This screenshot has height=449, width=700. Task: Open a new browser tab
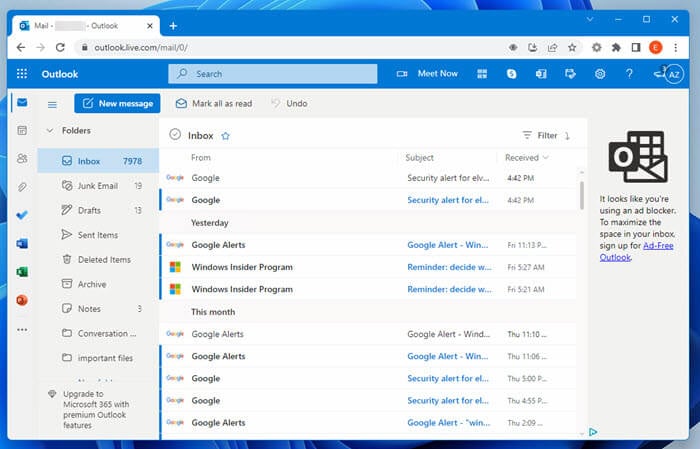pos(173,26)
